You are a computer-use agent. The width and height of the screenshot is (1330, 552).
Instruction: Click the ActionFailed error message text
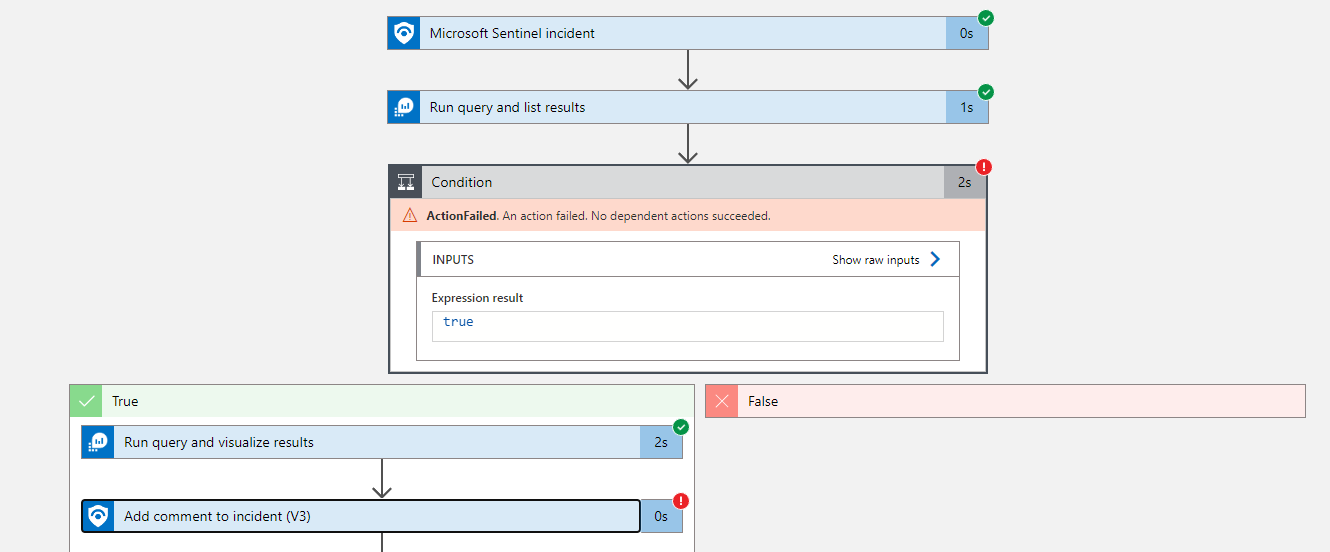tap(598, 215)
